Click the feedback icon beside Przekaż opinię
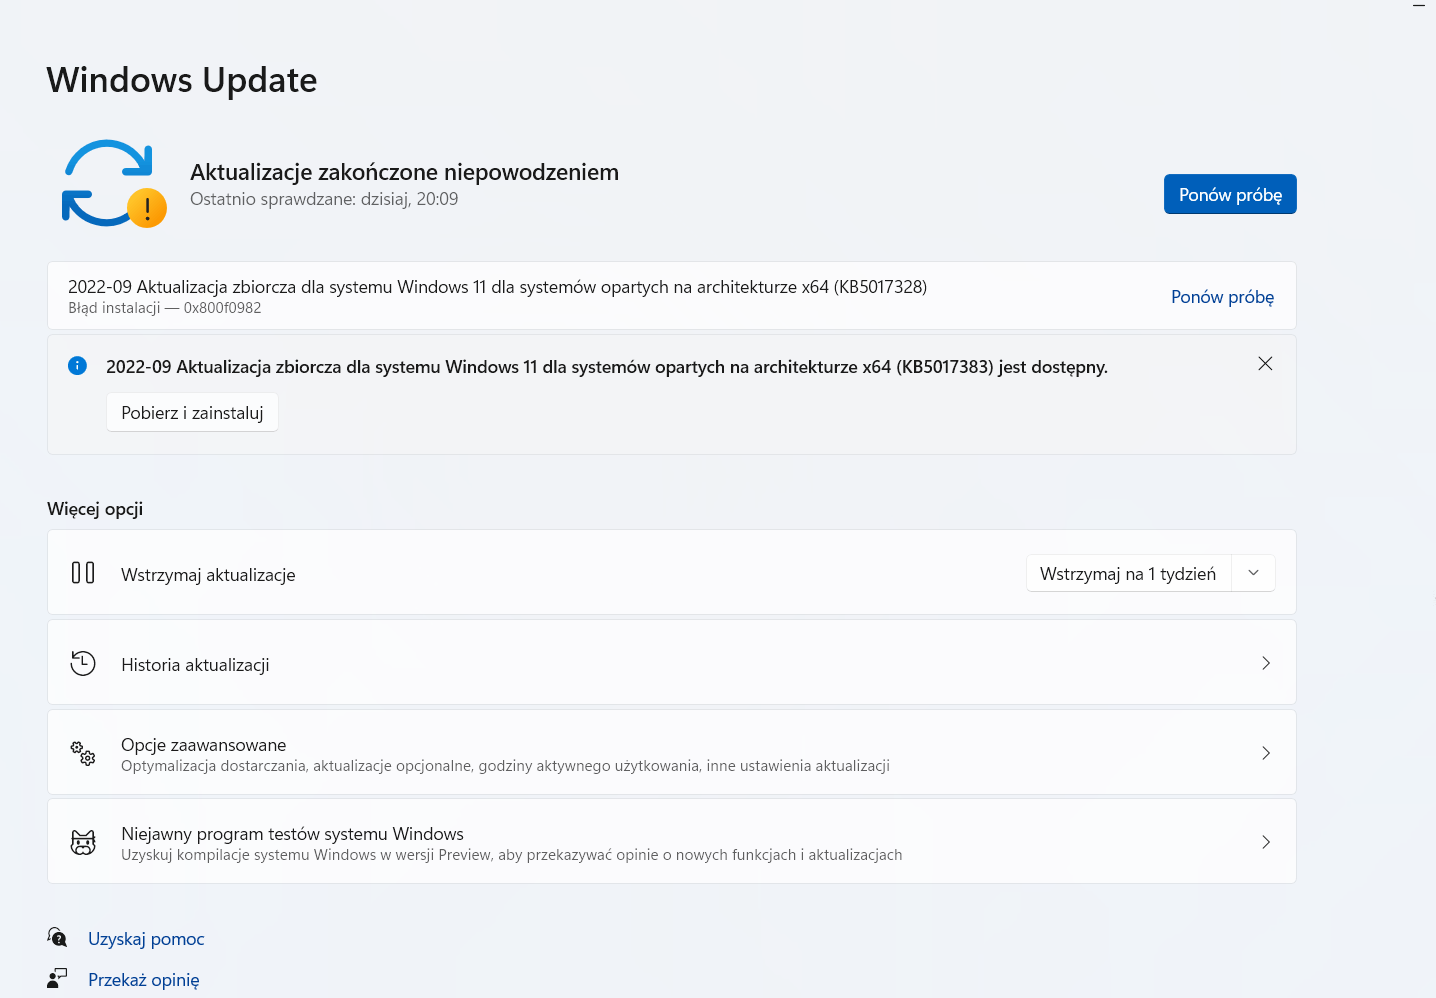The image size is (1436, 998). pos(57,978)
